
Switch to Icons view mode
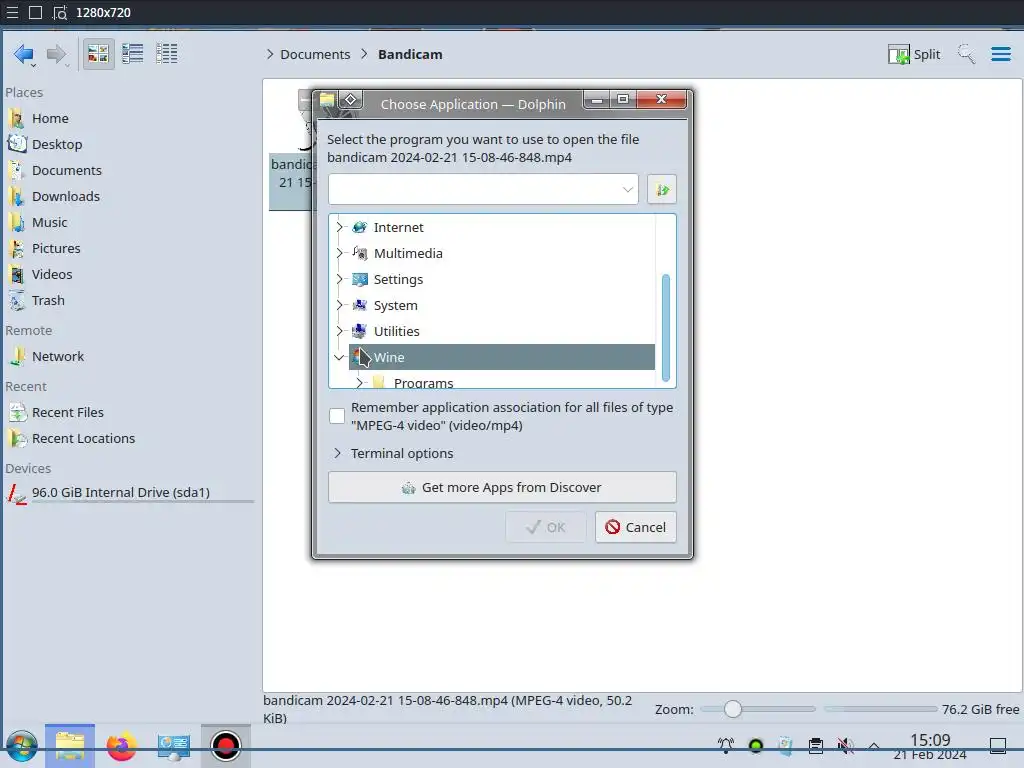pos(98,54)
